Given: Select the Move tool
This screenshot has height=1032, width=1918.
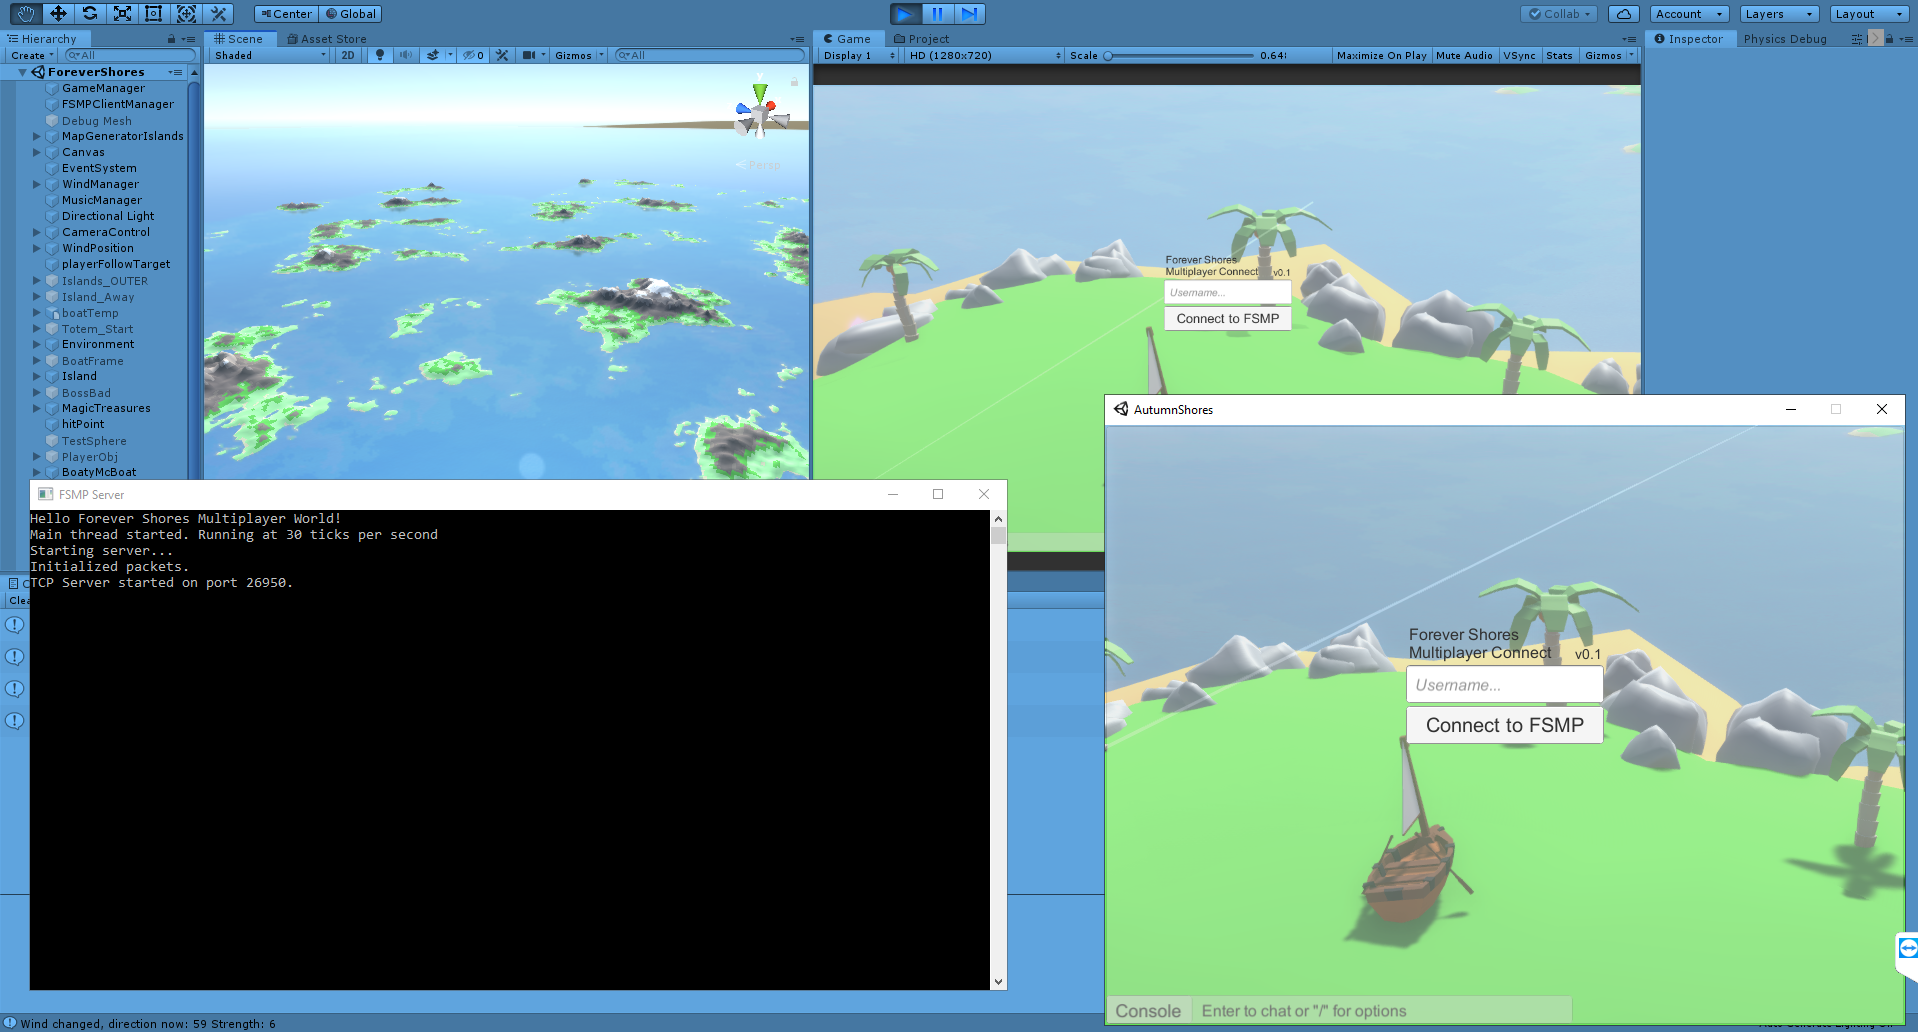Looking at the screenshot, I should click(58, 13).
